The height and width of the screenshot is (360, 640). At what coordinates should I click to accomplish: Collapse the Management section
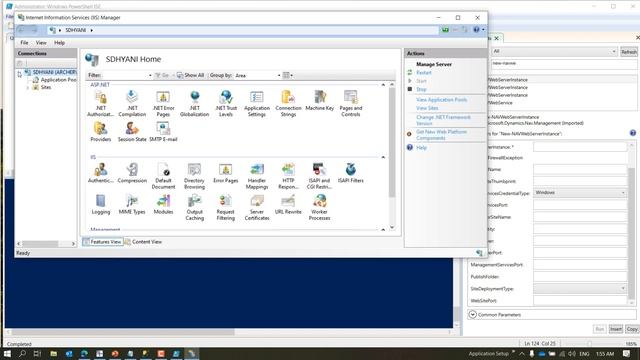pyautogui.click(x=383, y=229)
